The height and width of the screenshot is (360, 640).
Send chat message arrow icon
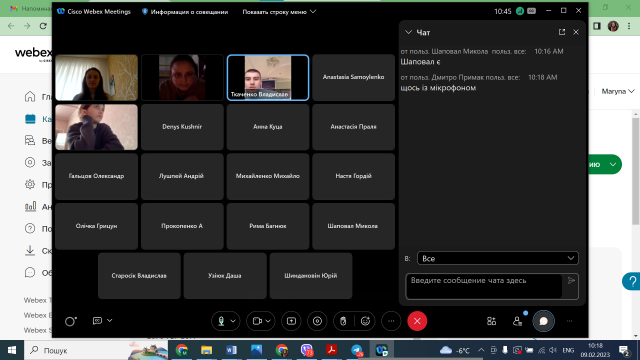pyautogui.click(x=571, y=280)
